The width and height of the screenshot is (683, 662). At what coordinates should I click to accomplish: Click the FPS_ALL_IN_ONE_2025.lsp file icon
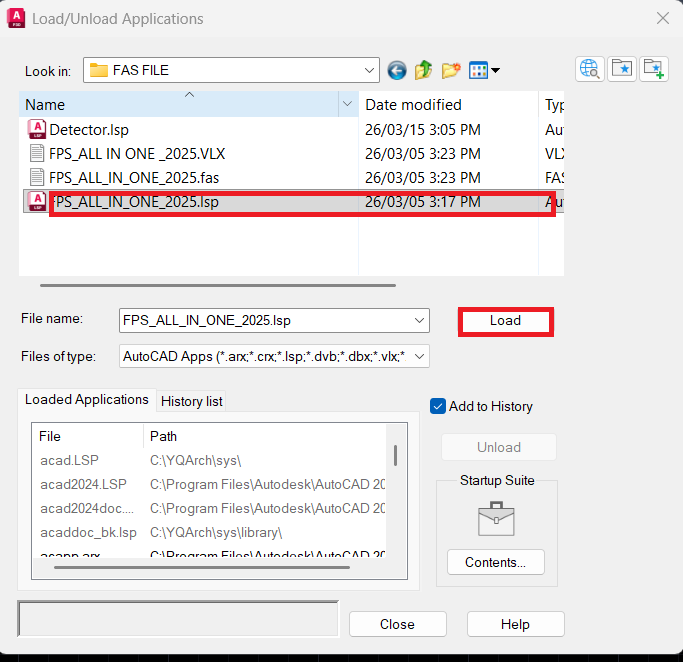37,202
